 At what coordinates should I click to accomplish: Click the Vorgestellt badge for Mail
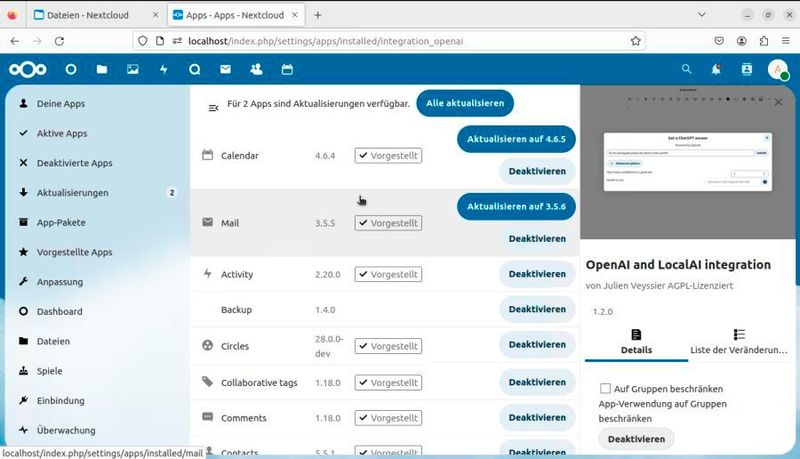click(388, 223)
